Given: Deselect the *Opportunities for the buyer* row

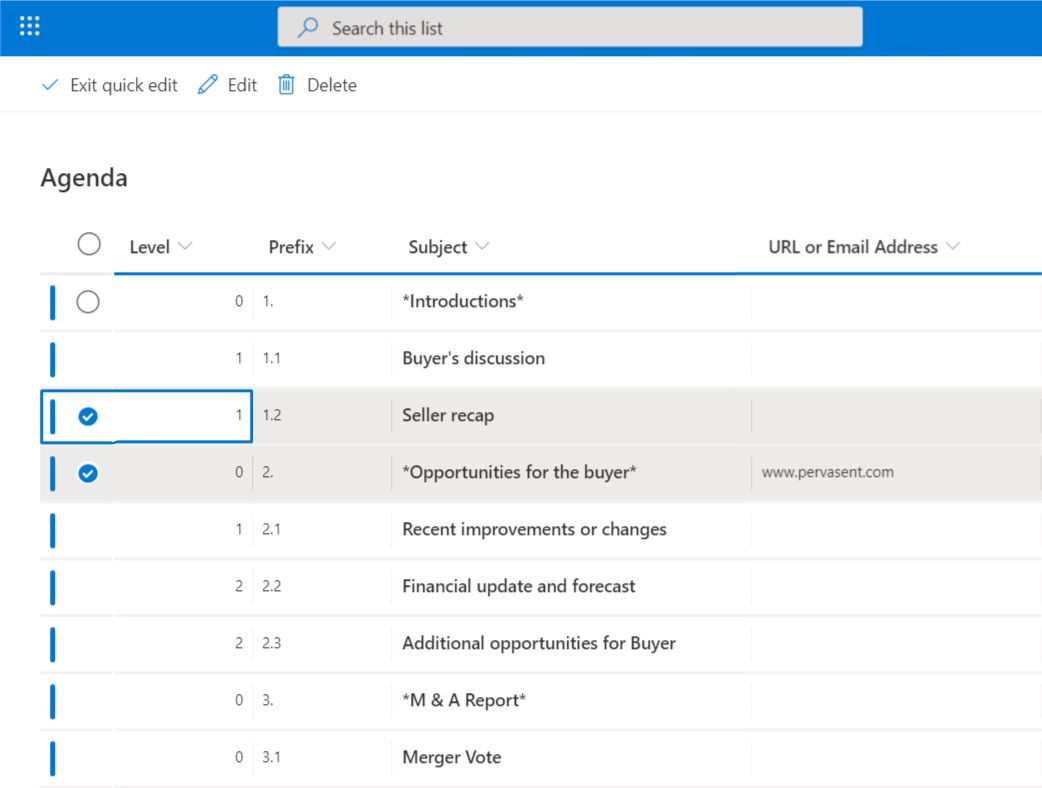Looking at the screenshot, I should pos(88,472).
